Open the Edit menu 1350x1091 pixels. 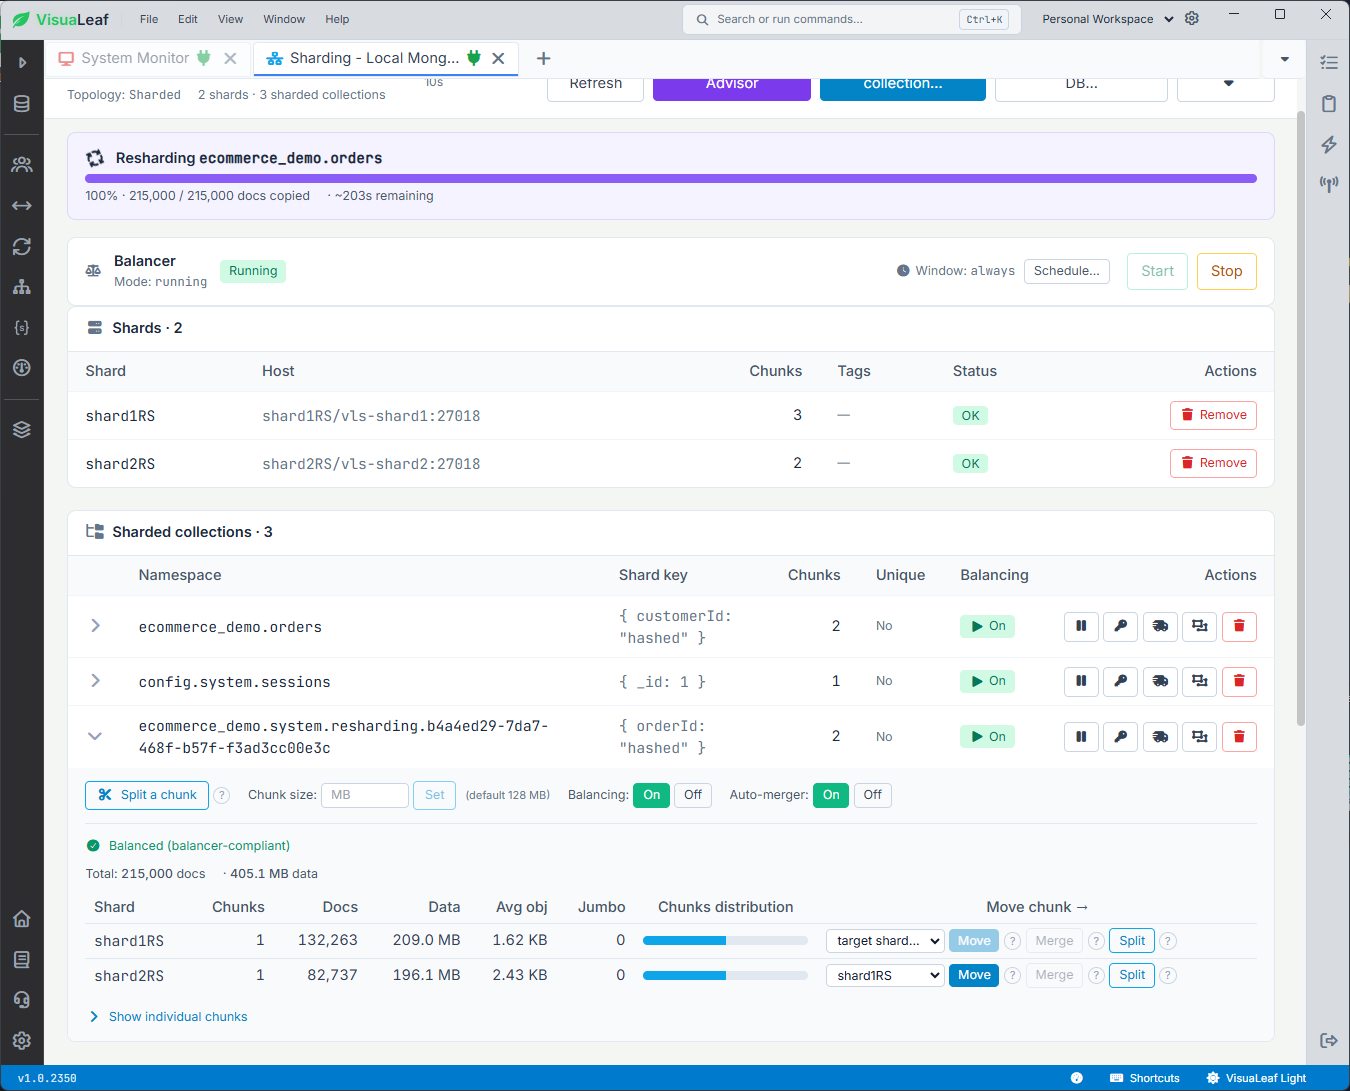tap(188, 19)
